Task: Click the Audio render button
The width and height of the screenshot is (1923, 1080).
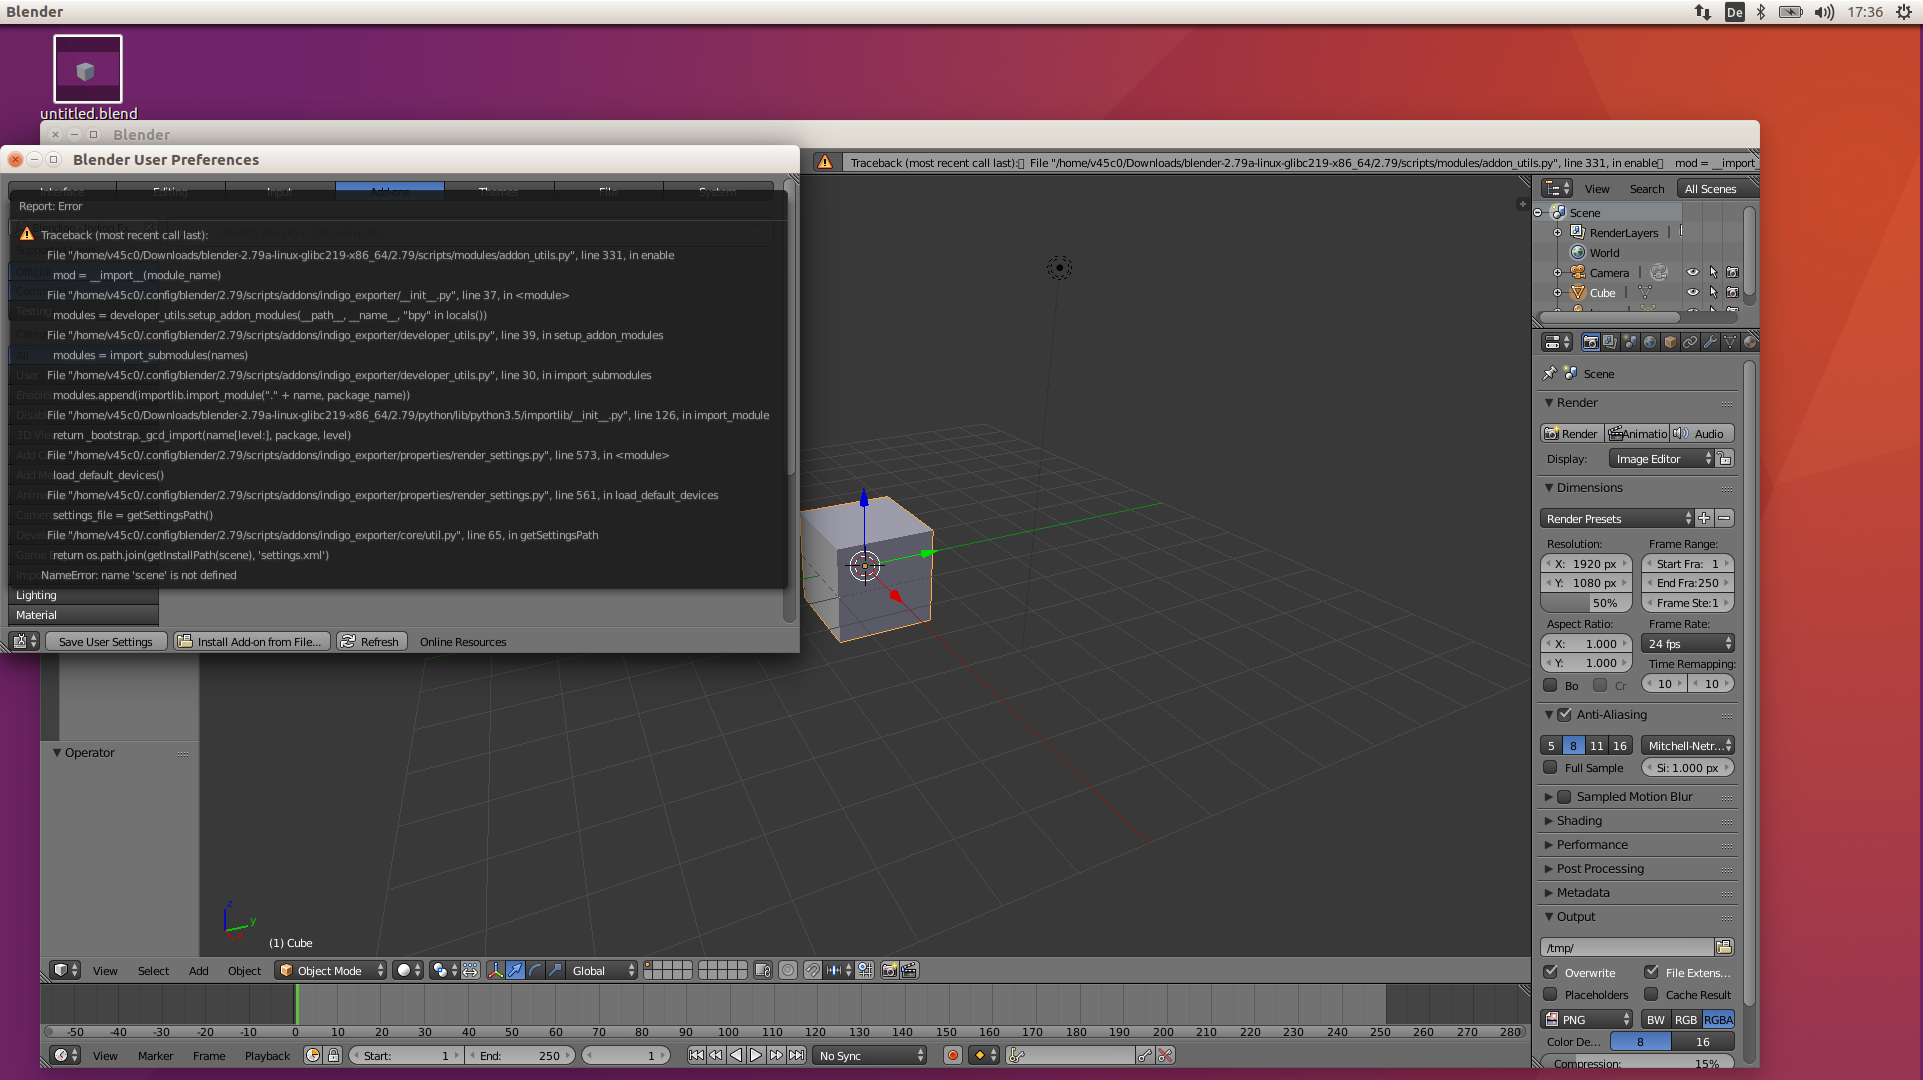Action: (1702, 433)
